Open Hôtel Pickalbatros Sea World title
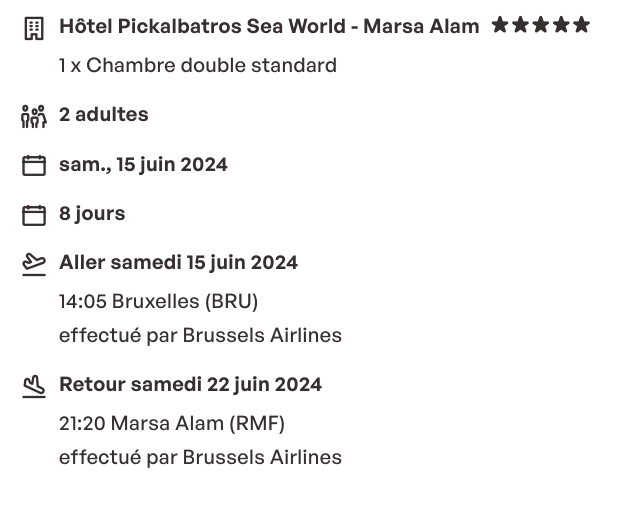Screen dimensions: 635x510 [269, 26]
